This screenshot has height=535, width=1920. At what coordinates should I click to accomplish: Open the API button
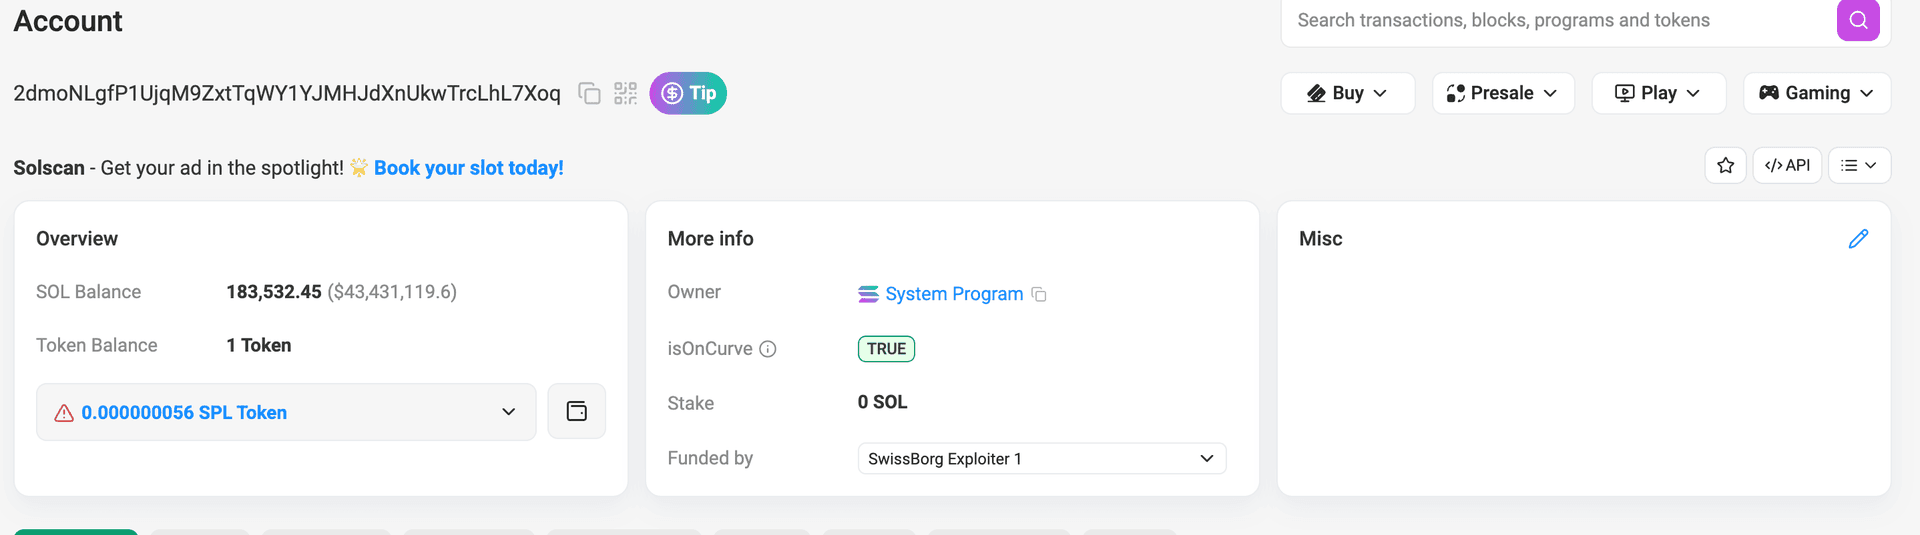click(x=1787, y=166)
